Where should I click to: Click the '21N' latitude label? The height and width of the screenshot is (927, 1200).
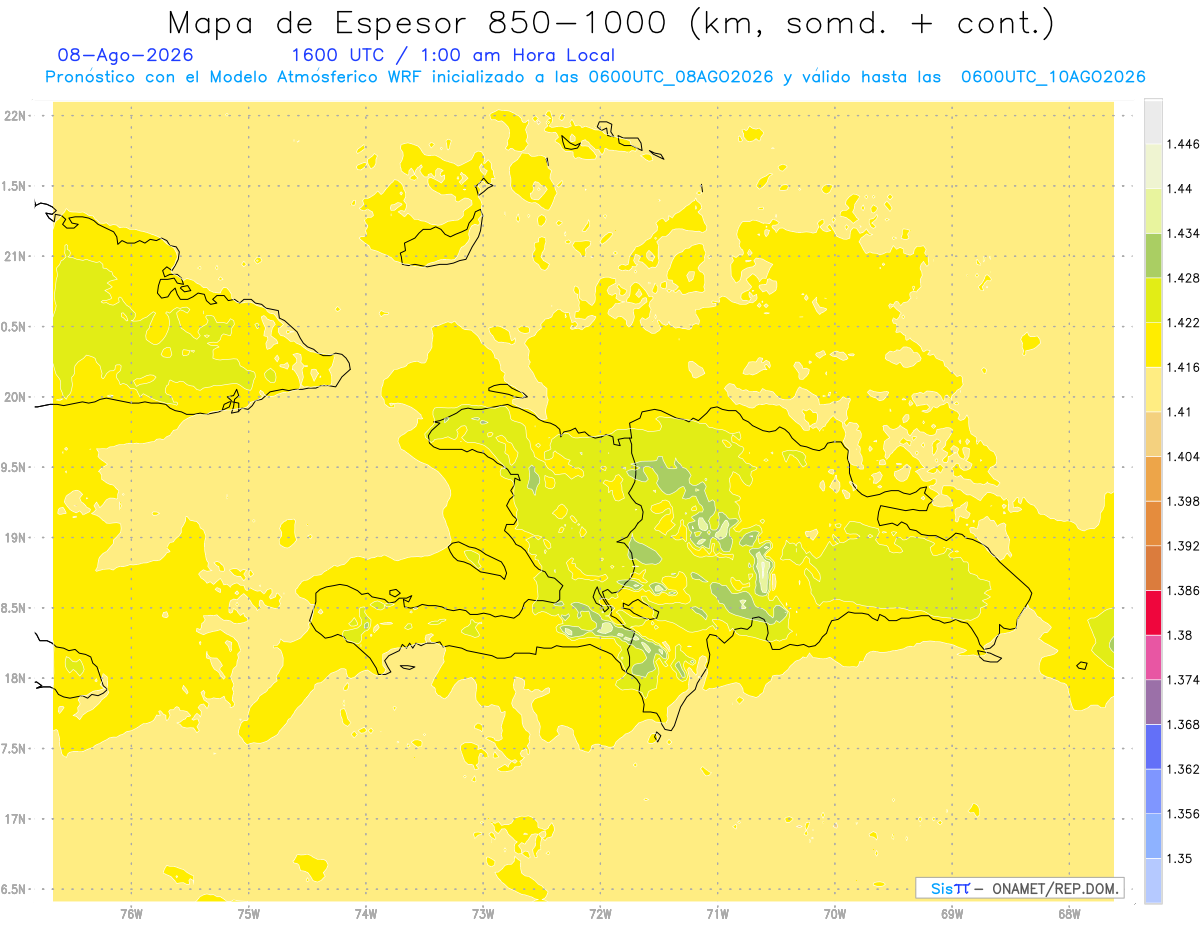point(16,257)
